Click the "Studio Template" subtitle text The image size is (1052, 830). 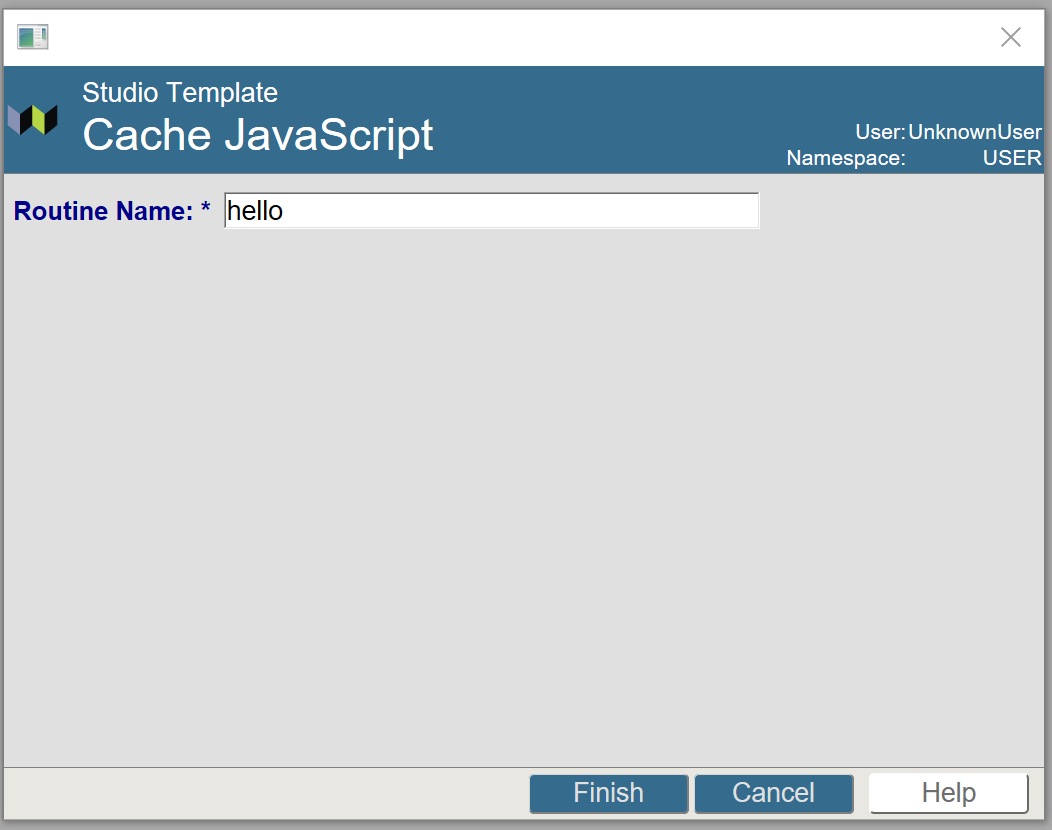180,93
